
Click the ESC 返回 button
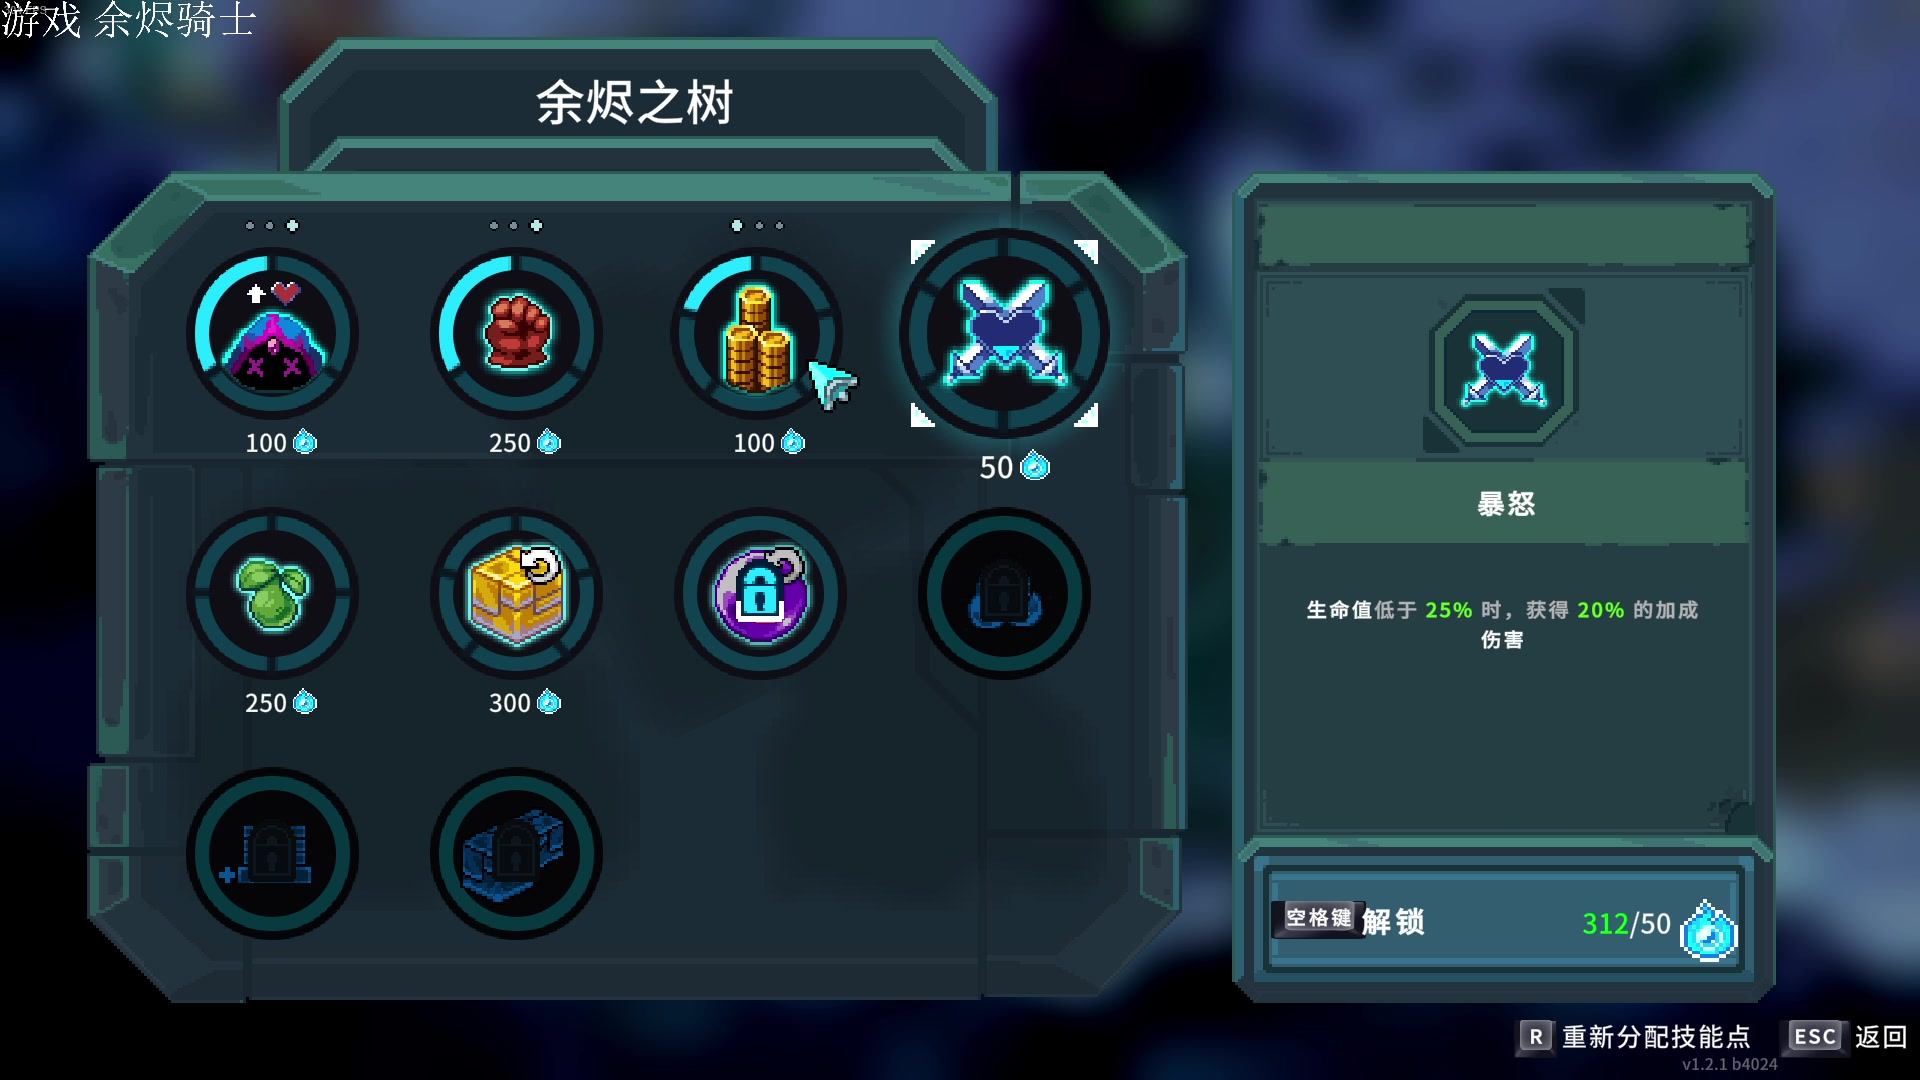(x=1847, y=1037)
